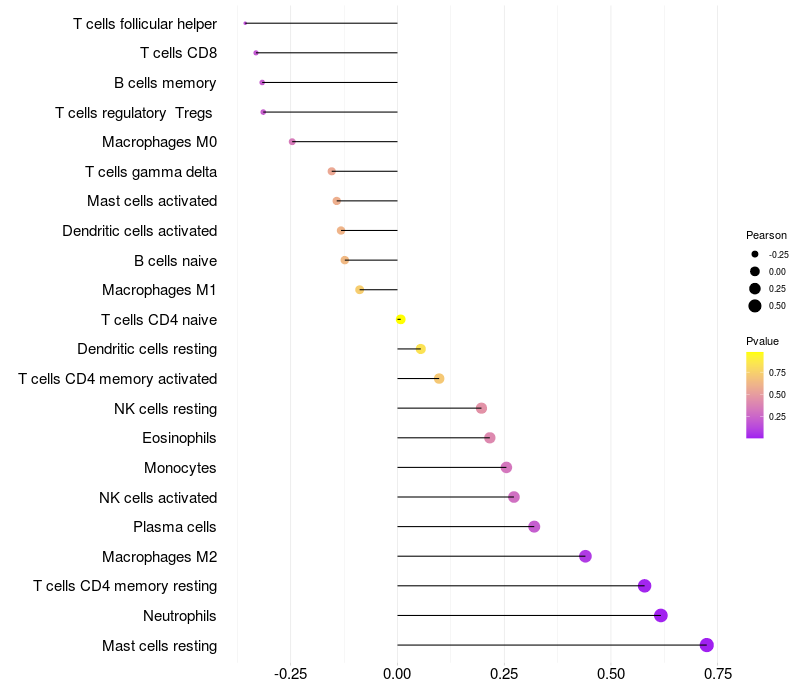Select the Monocytes axis label
This screenshot has width=800, height=700.
coord(180,468)
